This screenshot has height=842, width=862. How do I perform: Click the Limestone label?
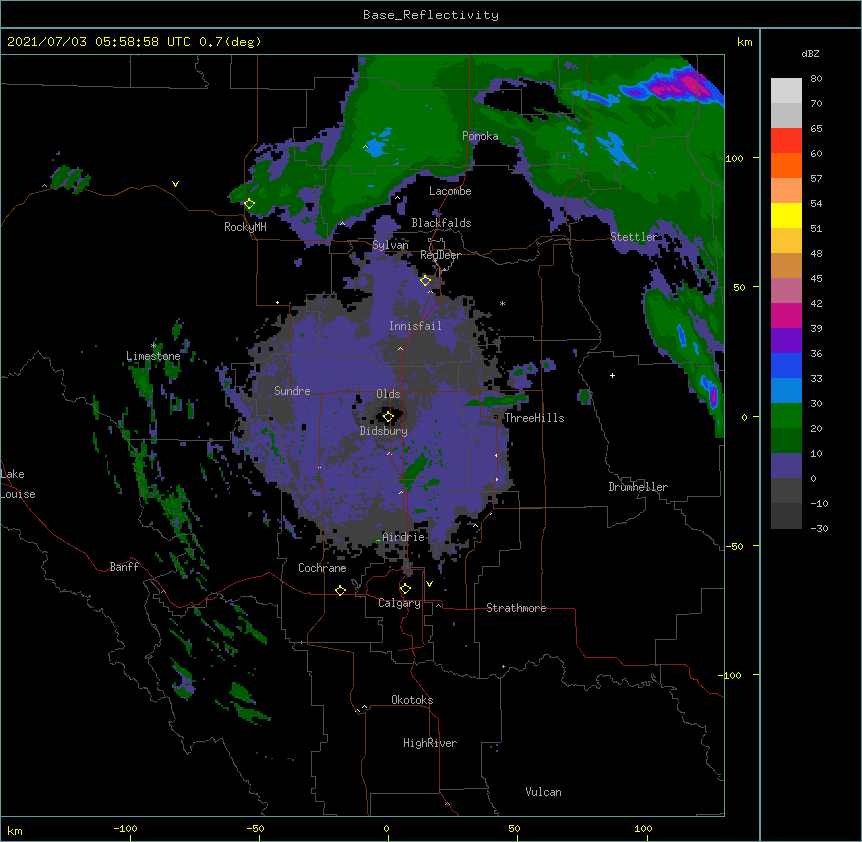[153, 356]
